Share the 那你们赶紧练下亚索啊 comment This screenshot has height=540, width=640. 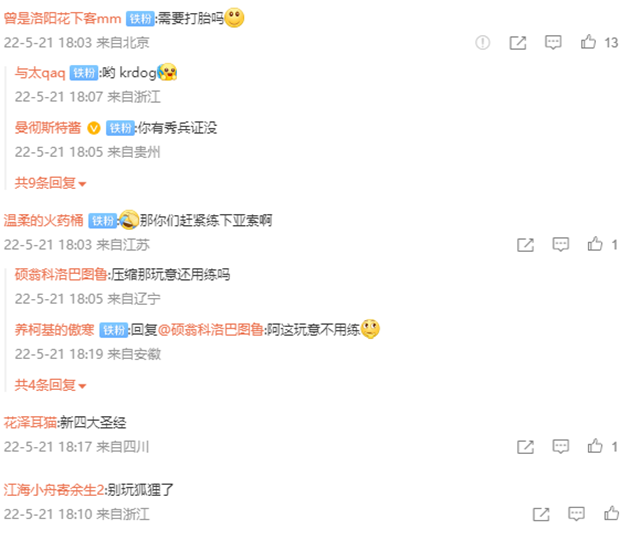click(525, 244)
